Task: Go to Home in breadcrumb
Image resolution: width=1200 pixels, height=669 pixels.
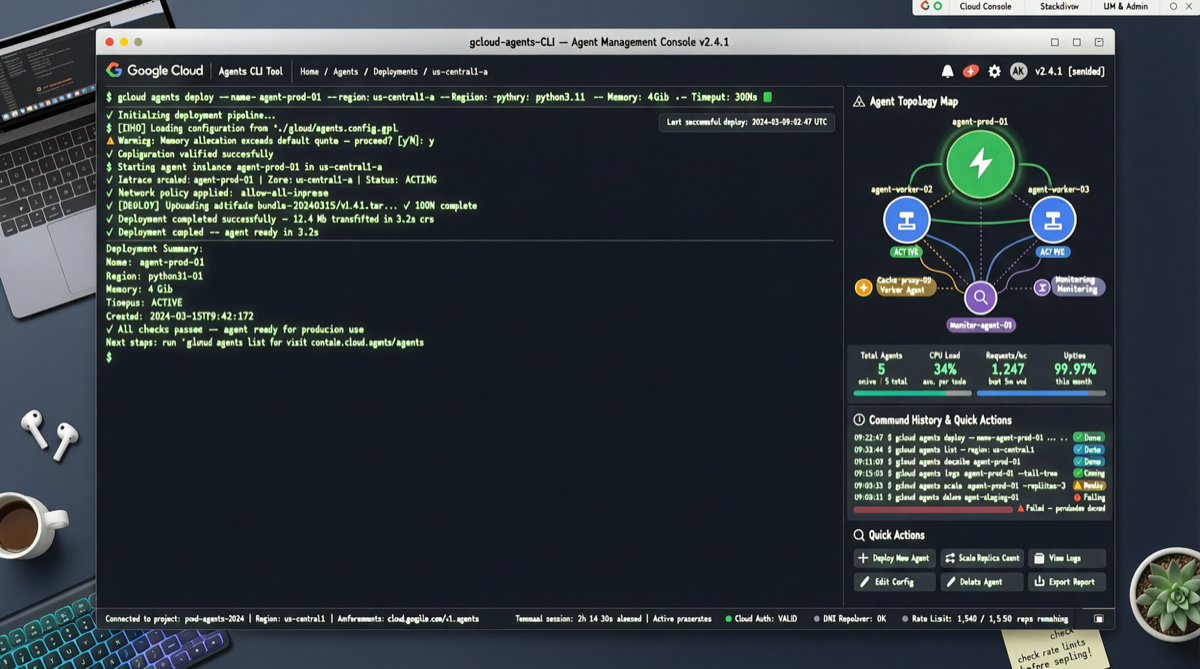Action: click(309, 72)
